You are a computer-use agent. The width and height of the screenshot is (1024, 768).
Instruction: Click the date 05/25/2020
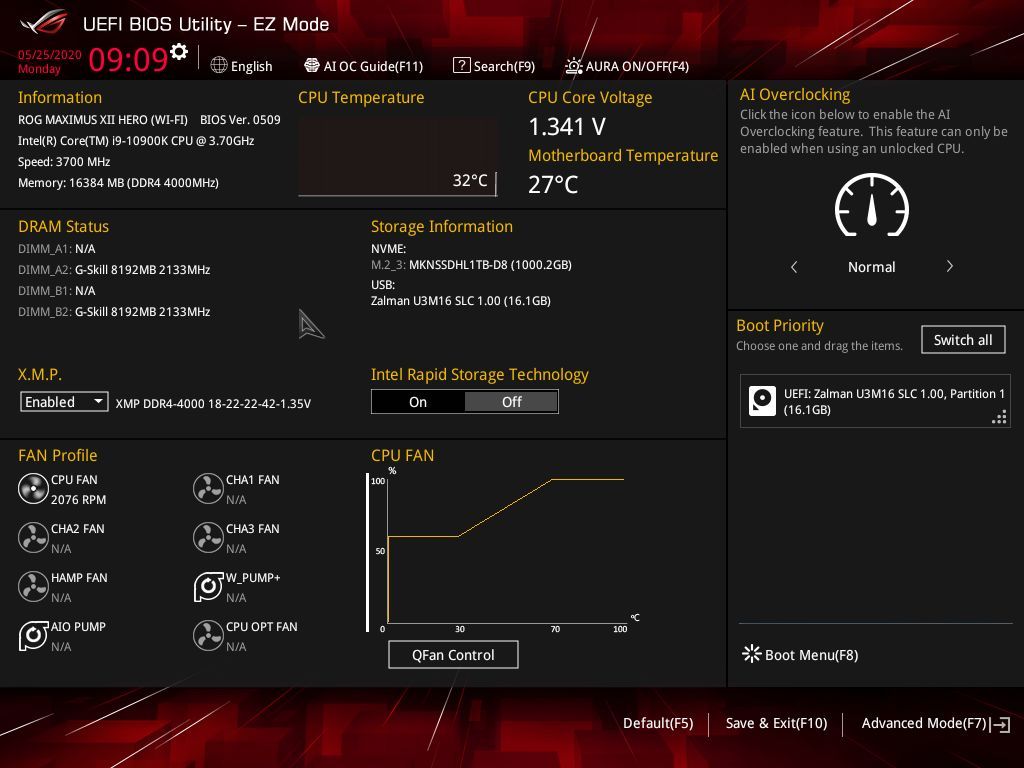click(50, 55)
